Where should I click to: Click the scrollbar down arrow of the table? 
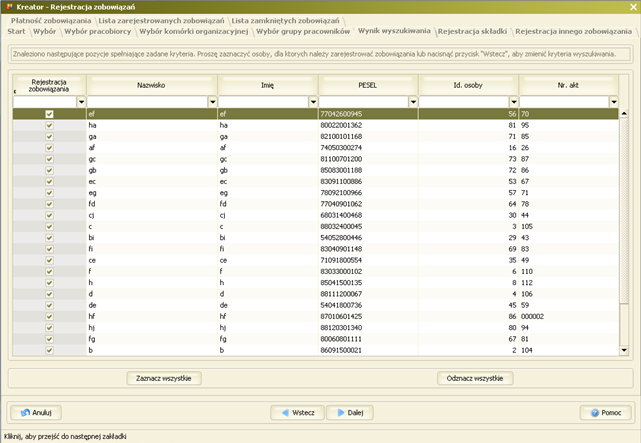[624, 350]
